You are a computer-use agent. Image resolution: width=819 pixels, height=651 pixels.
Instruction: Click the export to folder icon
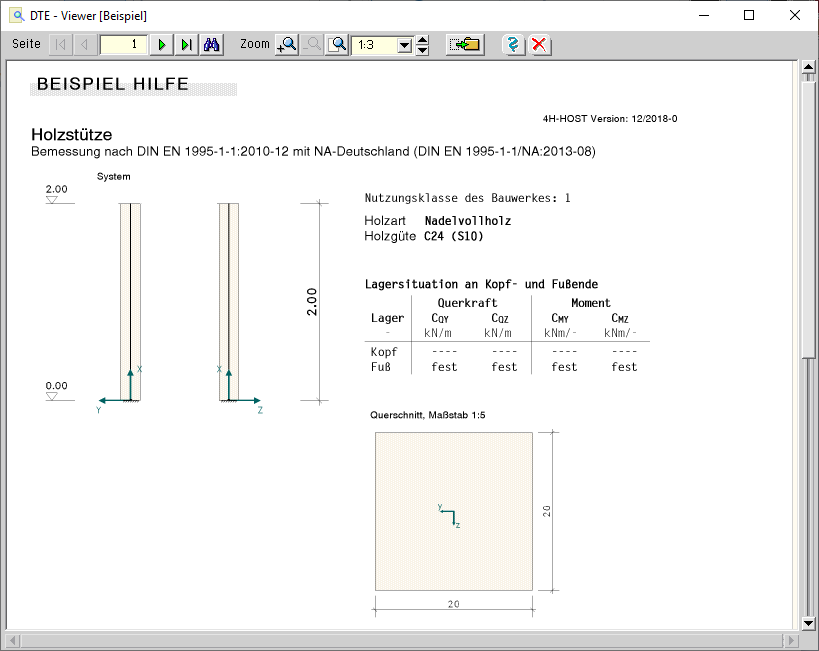coord(464,45)
